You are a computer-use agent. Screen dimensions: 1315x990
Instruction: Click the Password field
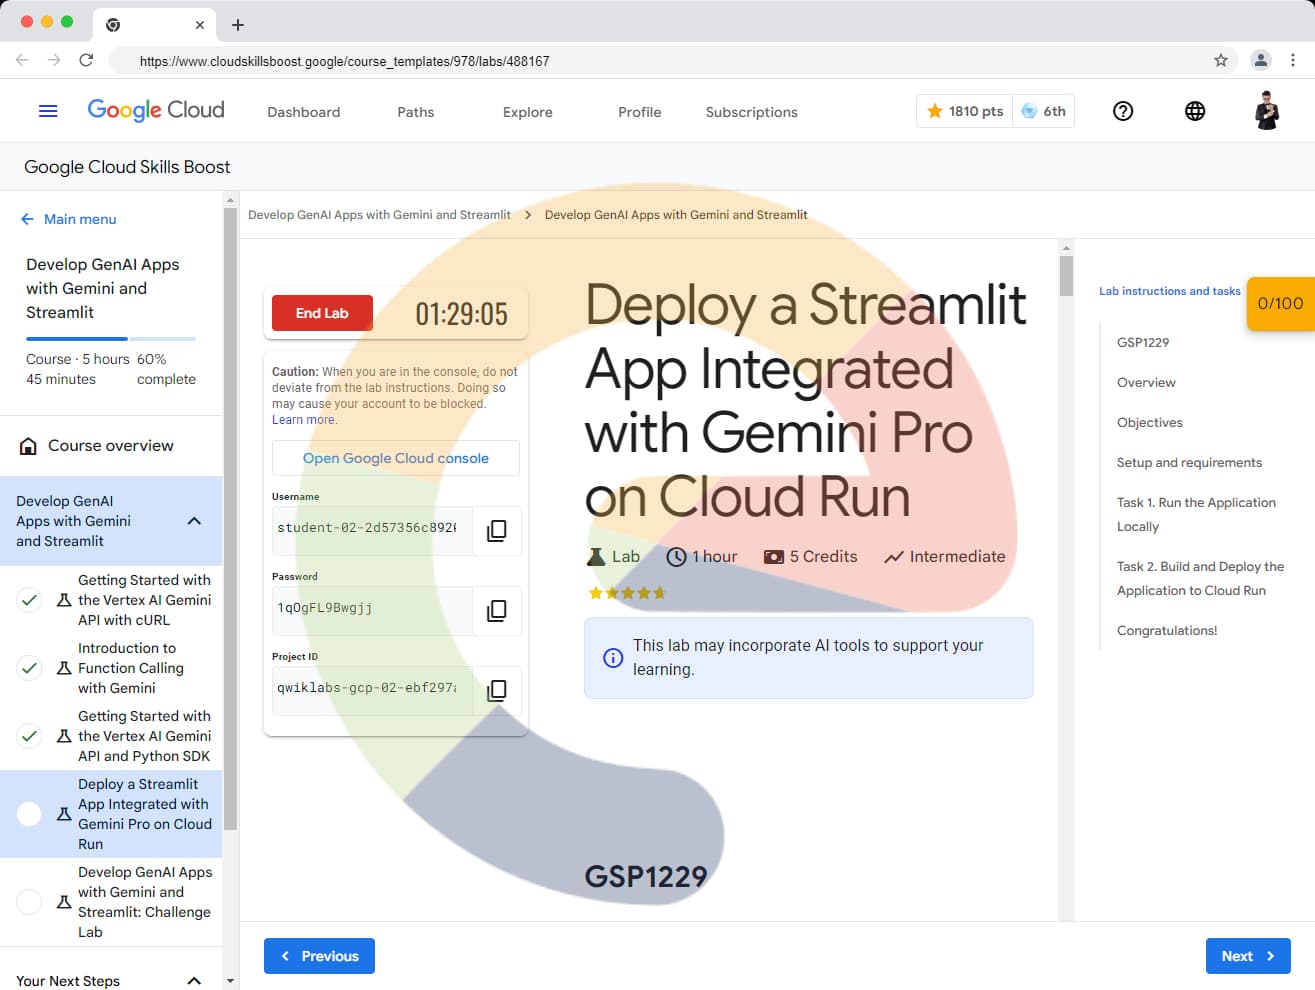pos(372,610)
